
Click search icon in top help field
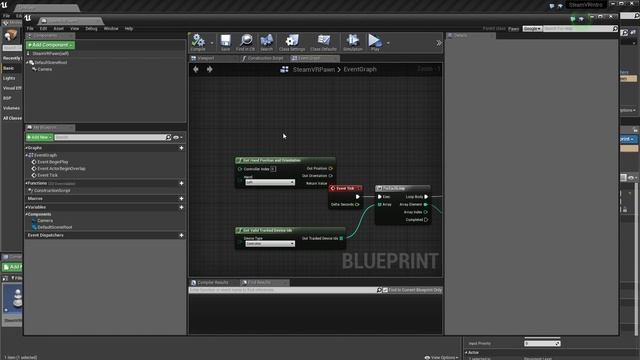pos(615,29)
